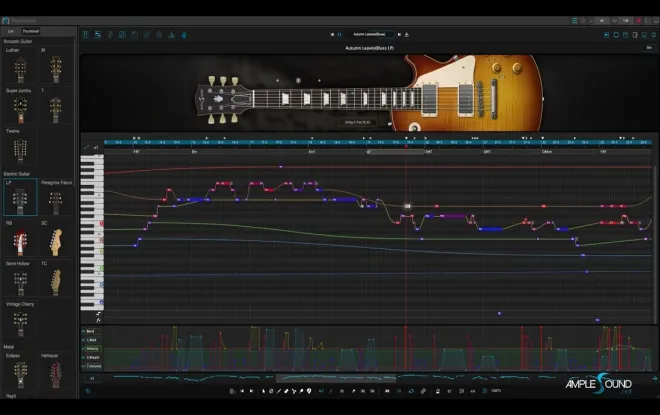Image resolution: width=660 pixels, height=415 pixels.
Task: Open the settings gear icon in toolbar
Action: click(x=159, y=35)
